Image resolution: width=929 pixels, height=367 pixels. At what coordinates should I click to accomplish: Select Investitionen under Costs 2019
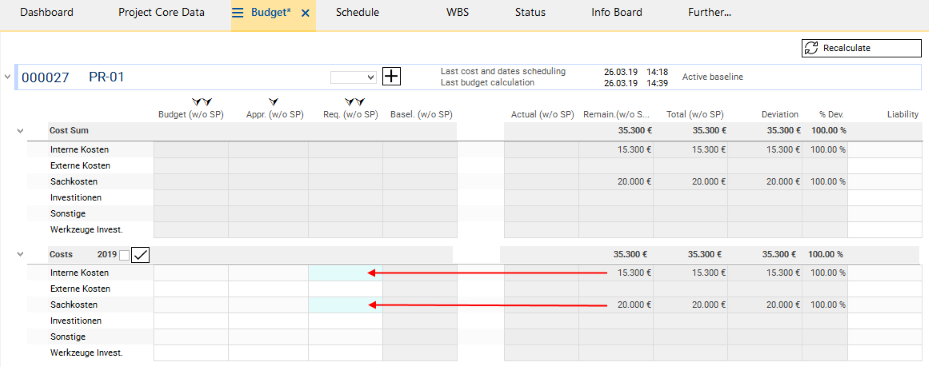75,321
